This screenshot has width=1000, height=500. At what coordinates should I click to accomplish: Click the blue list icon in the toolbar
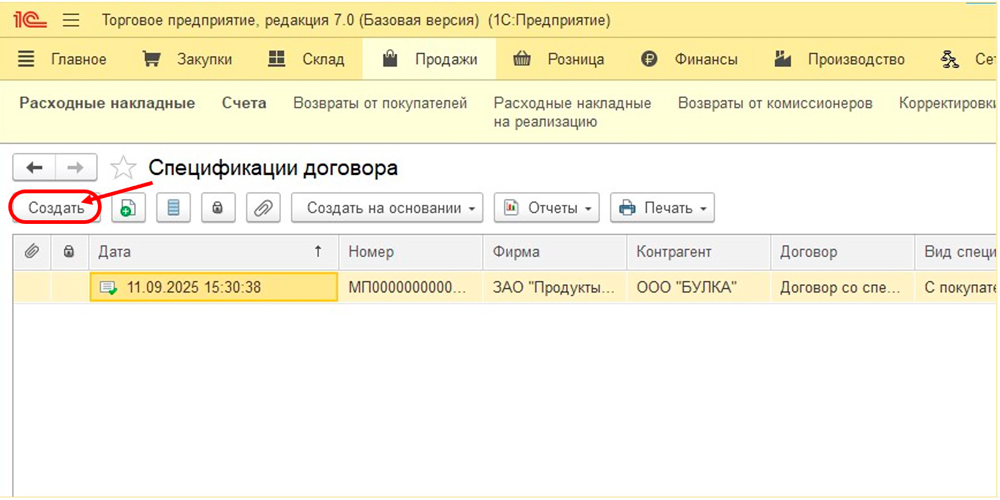pyautogui.click(x=173, y=208)
